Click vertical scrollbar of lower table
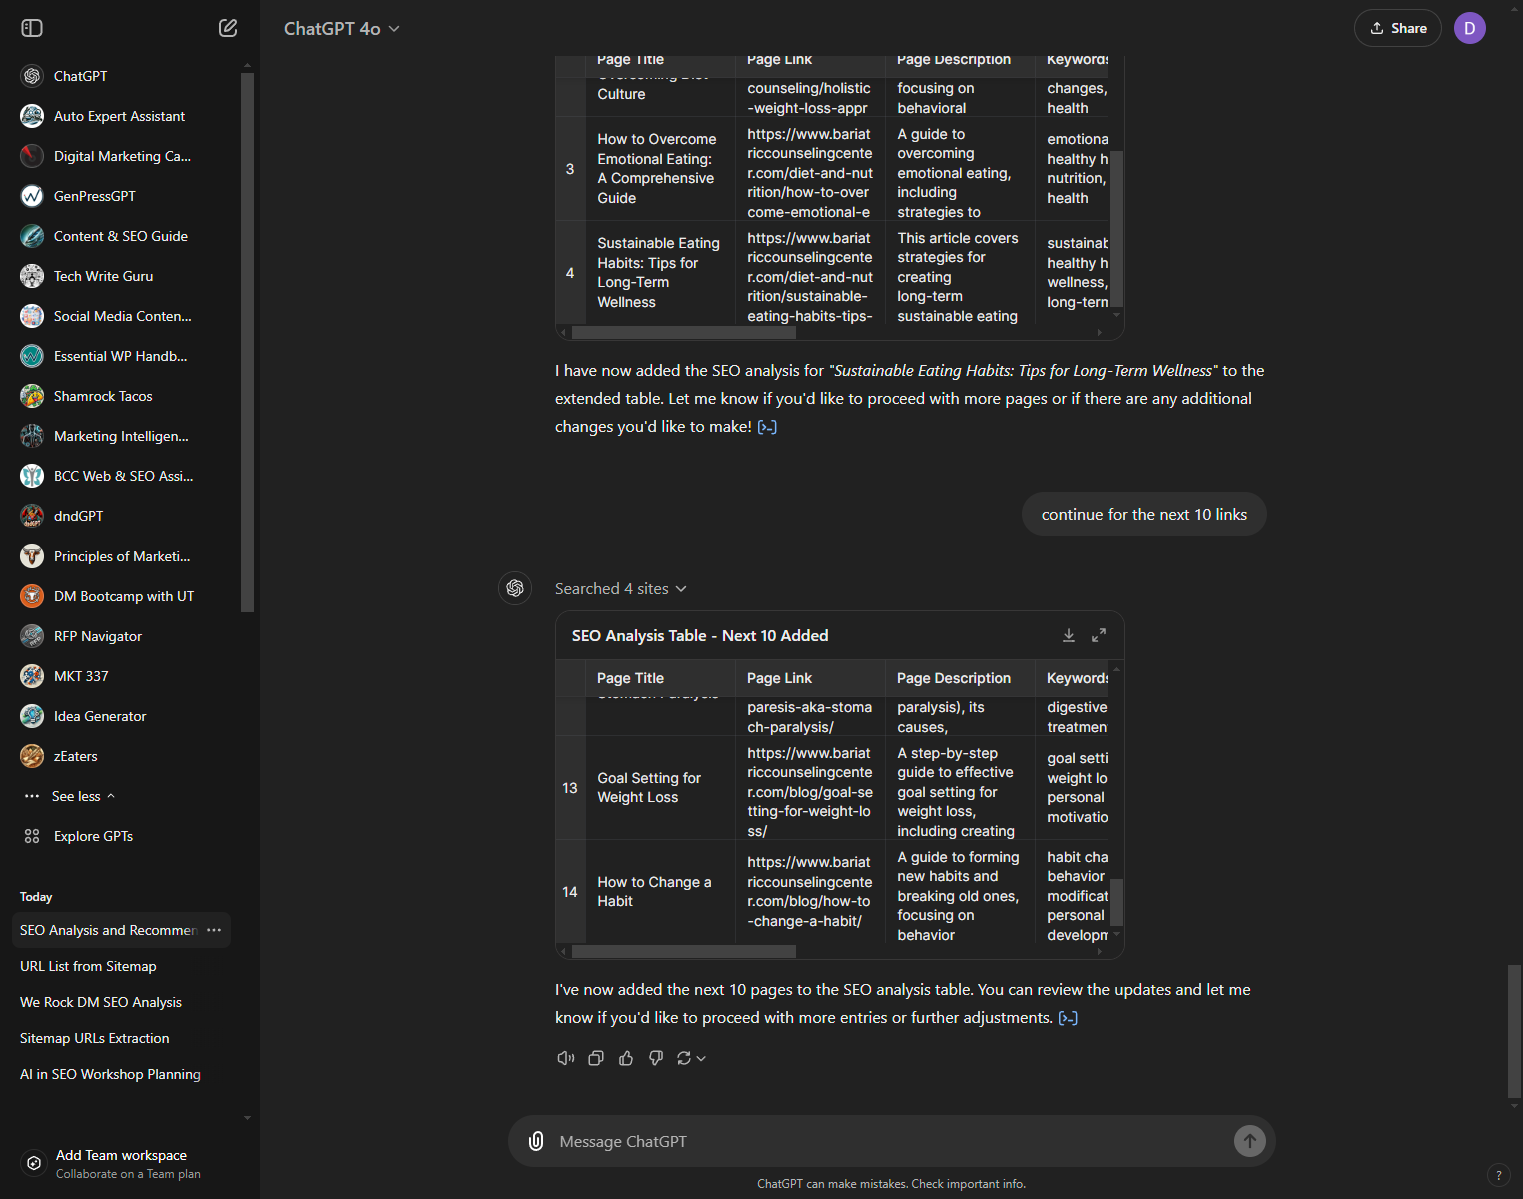Screen dimensions: 1523x1199 [x=1117, y=903]
